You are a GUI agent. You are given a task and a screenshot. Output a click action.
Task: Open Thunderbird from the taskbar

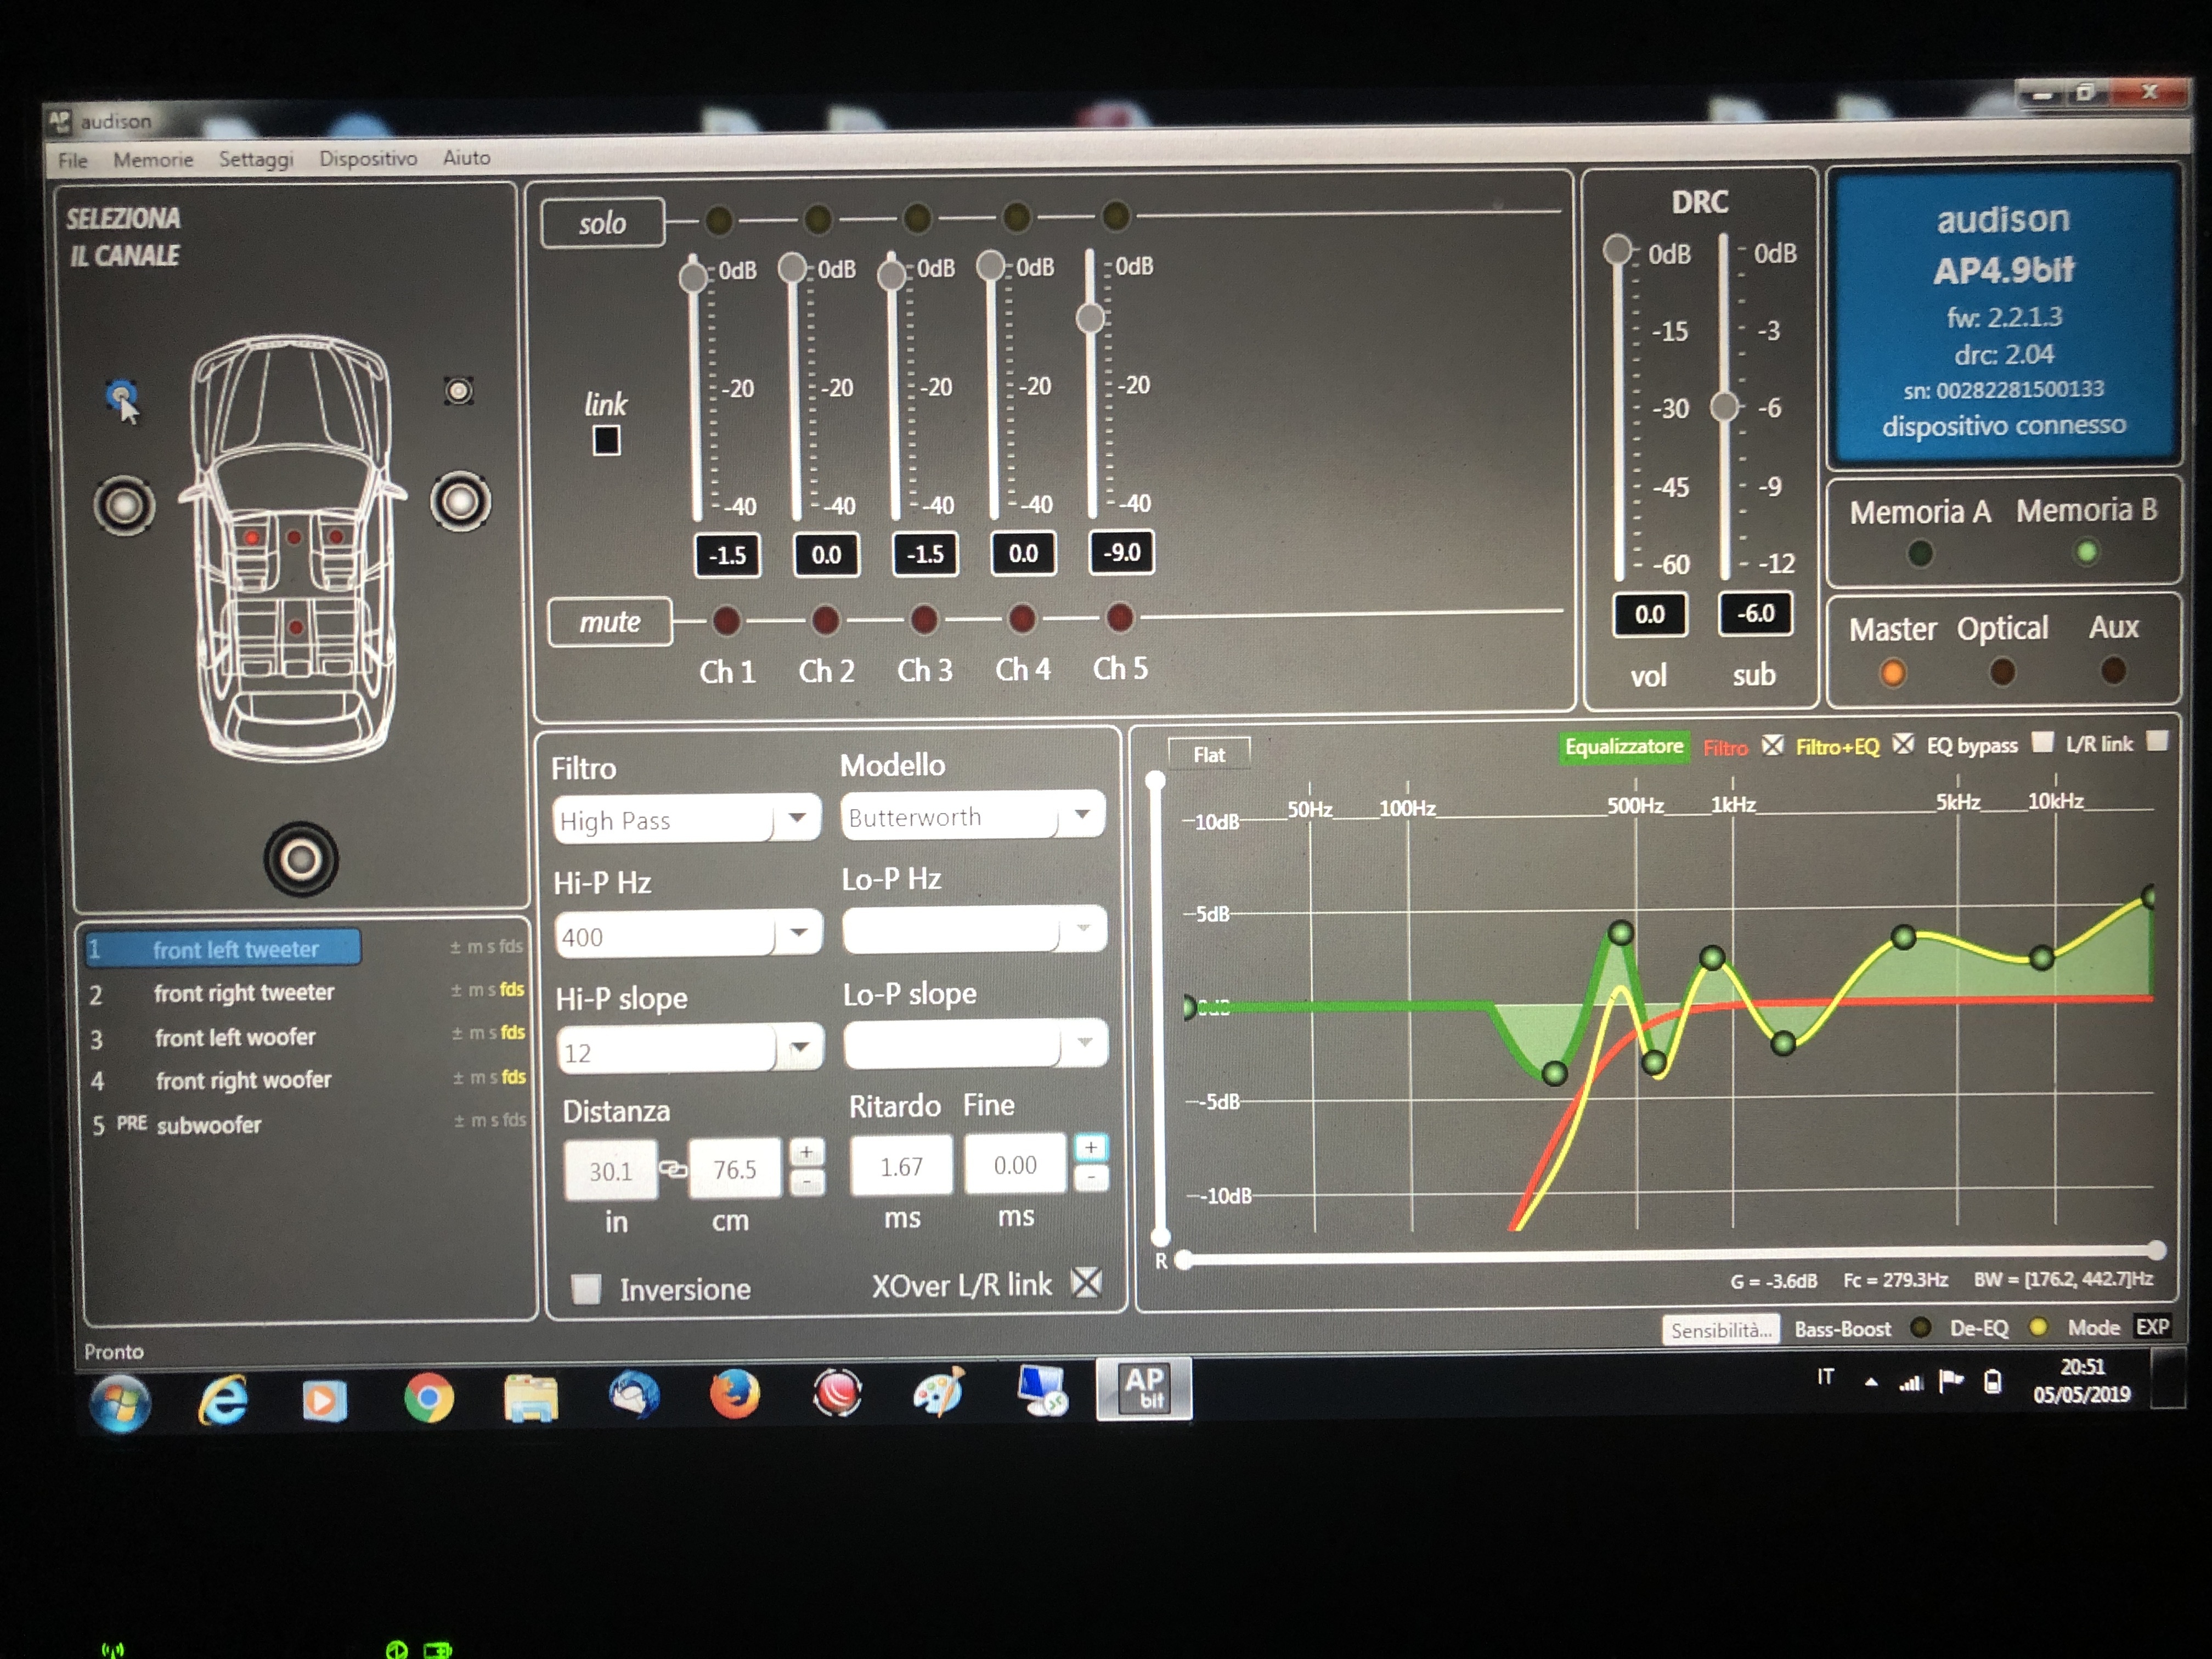pyautogui.click(x=634, y=1395)
